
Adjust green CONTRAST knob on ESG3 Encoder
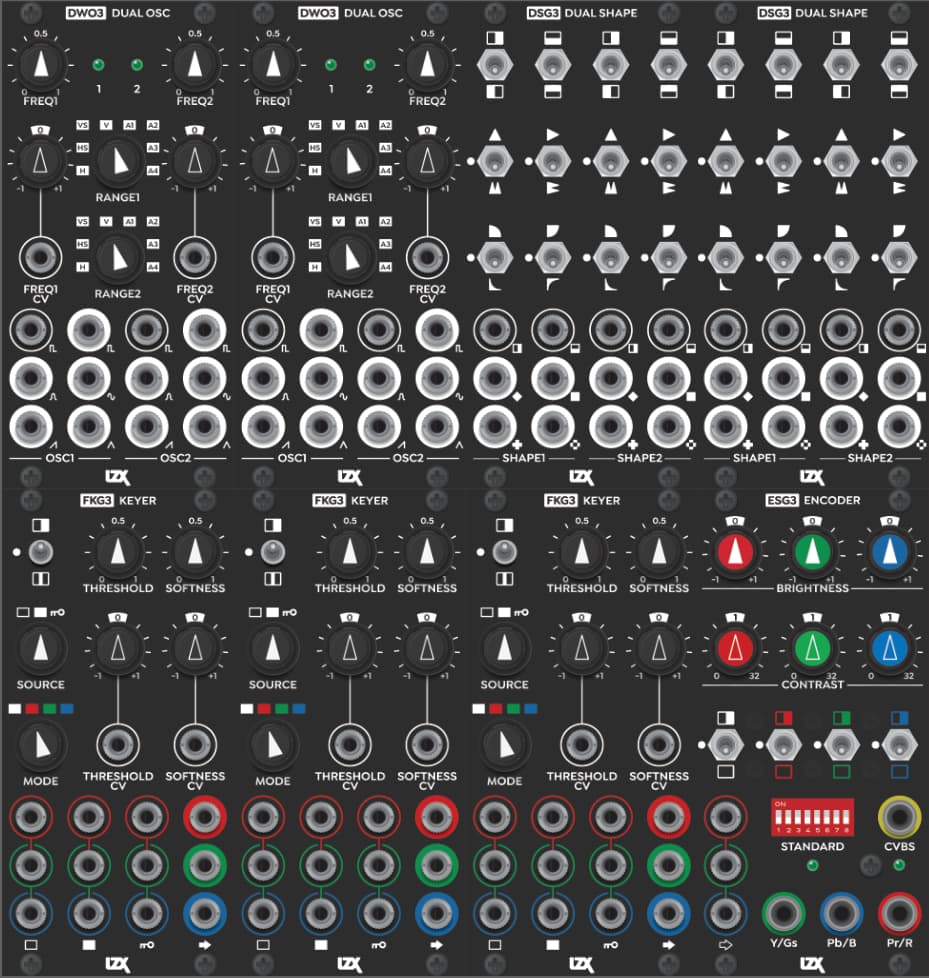(x=812, y=649)
